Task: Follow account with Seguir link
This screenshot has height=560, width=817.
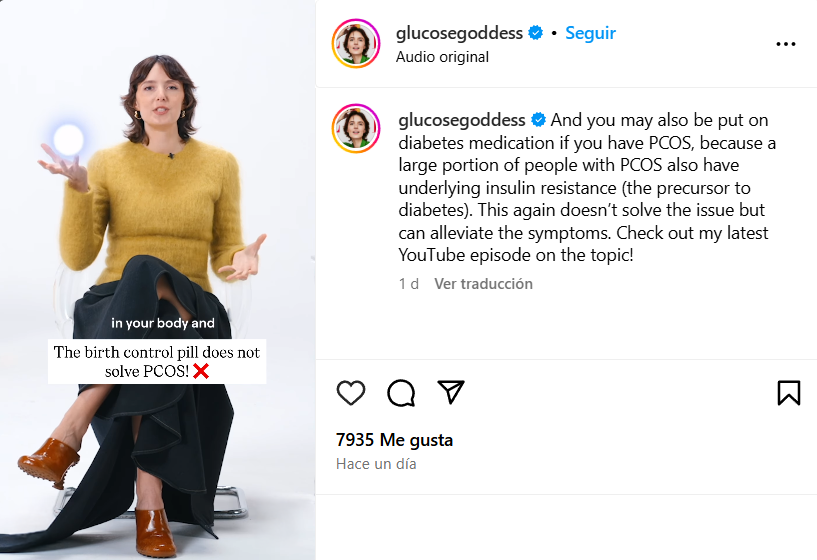Action: (590, 33)
